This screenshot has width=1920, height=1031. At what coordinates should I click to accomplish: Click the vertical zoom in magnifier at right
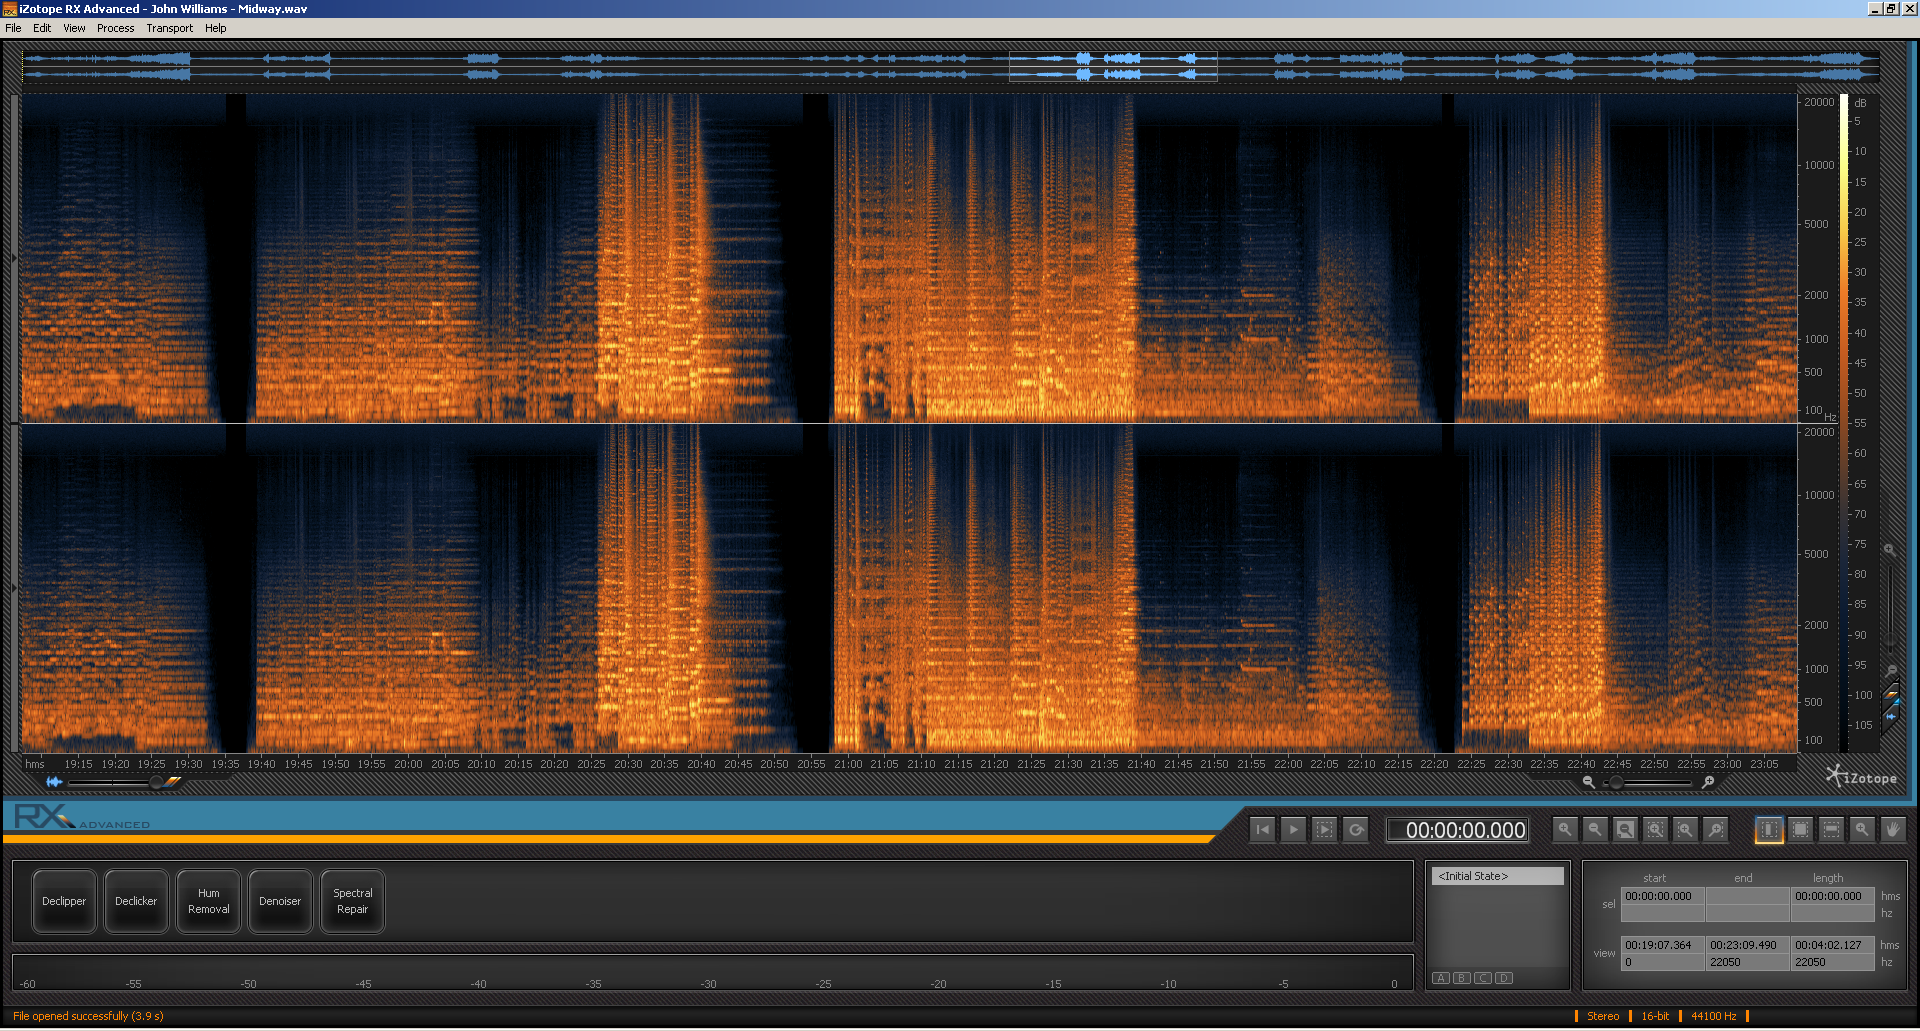(x=1890, y=550)
